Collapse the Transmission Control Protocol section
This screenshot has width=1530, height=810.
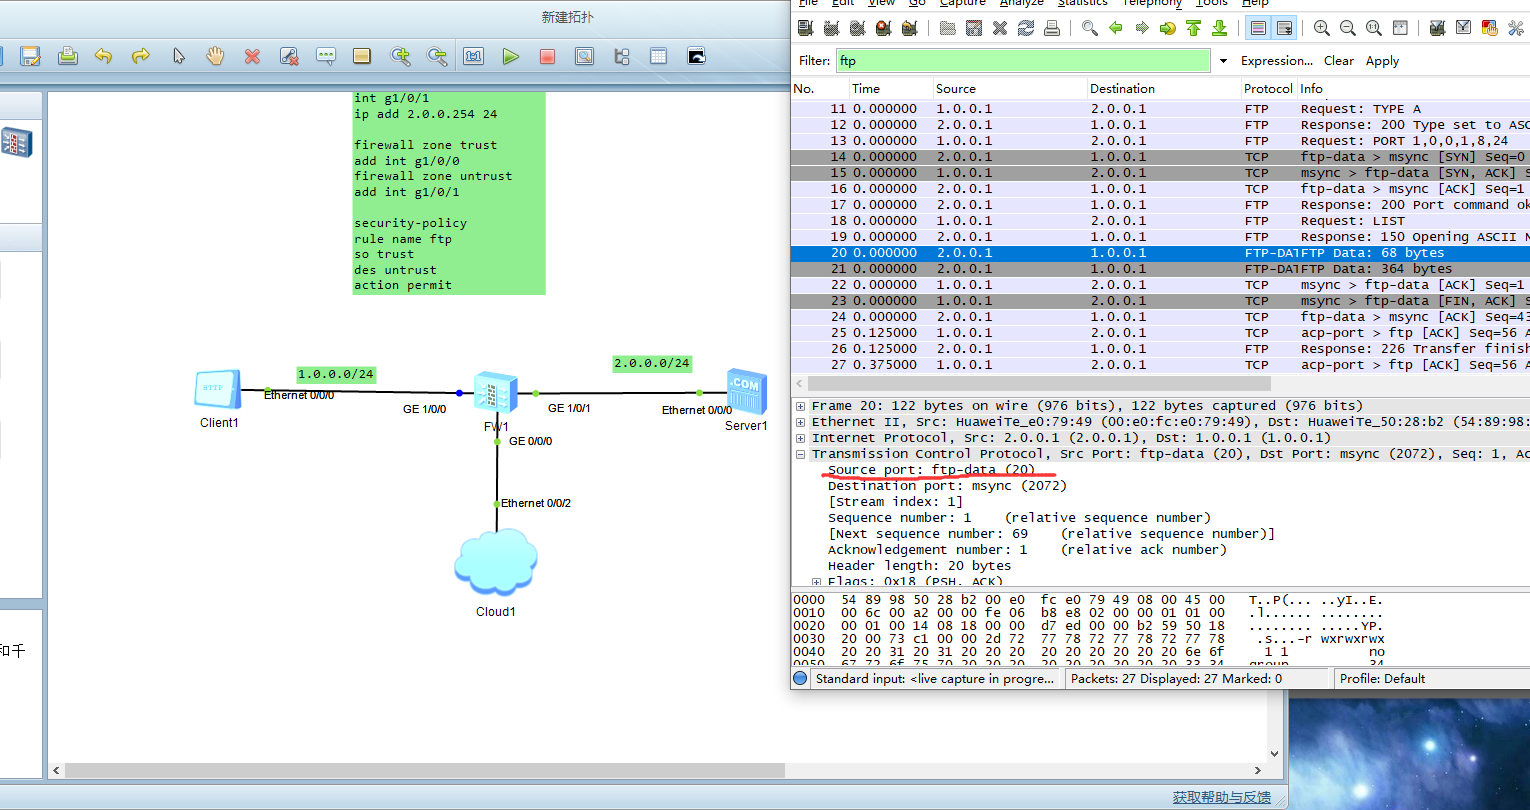pyautogui.click(x=799, y=453)
